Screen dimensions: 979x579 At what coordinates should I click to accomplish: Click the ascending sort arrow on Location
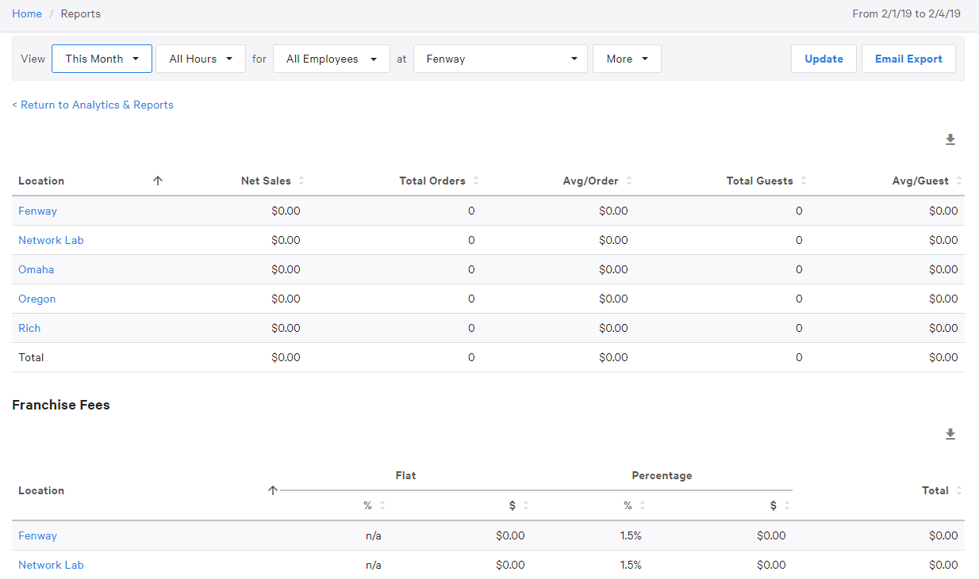158,181
